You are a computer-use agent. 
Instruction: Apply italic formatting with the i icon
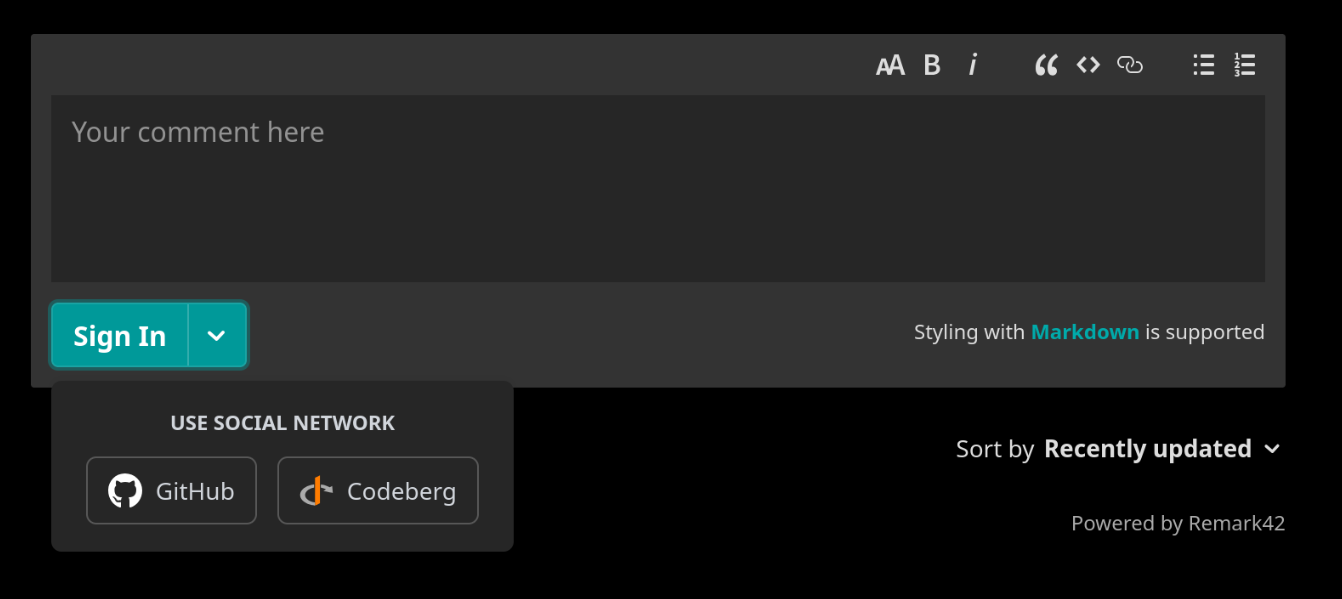972,66
